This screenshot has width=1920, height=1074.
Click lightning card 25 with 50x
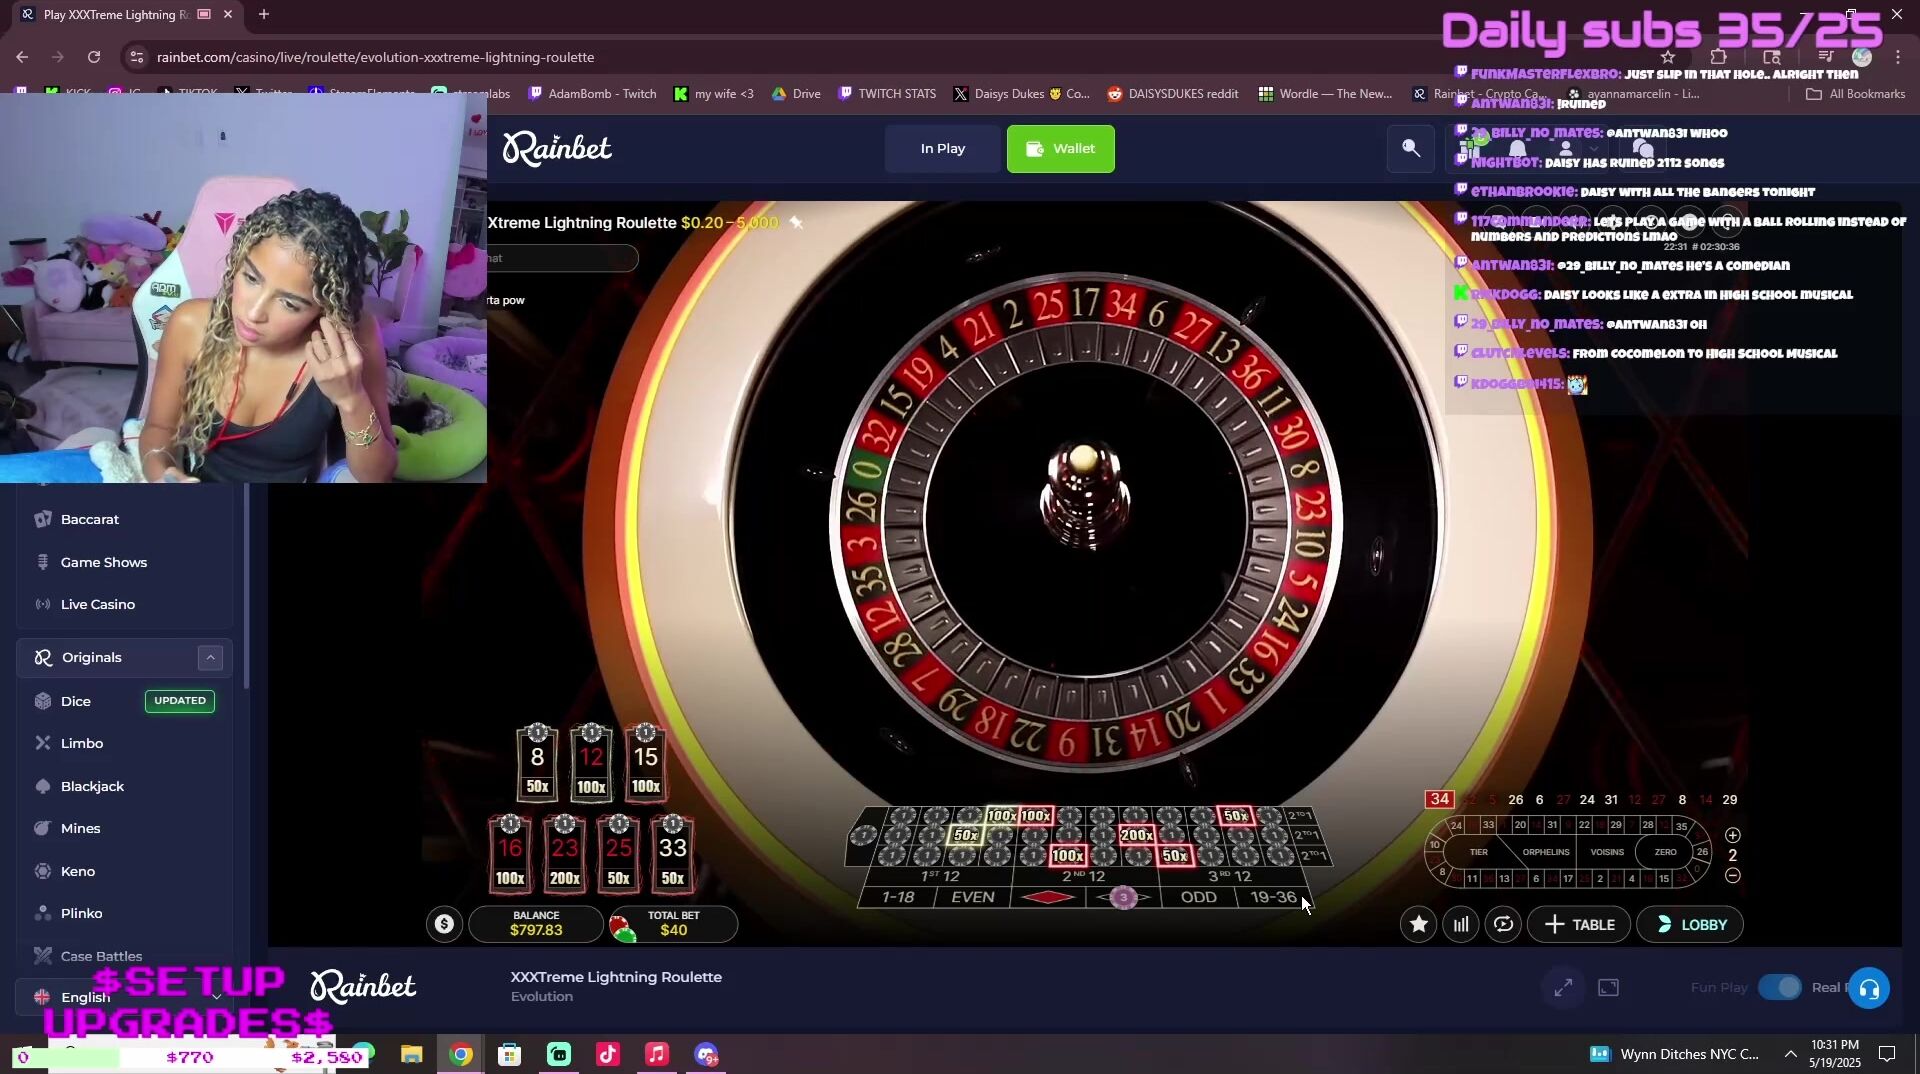(x=619, y=854)
